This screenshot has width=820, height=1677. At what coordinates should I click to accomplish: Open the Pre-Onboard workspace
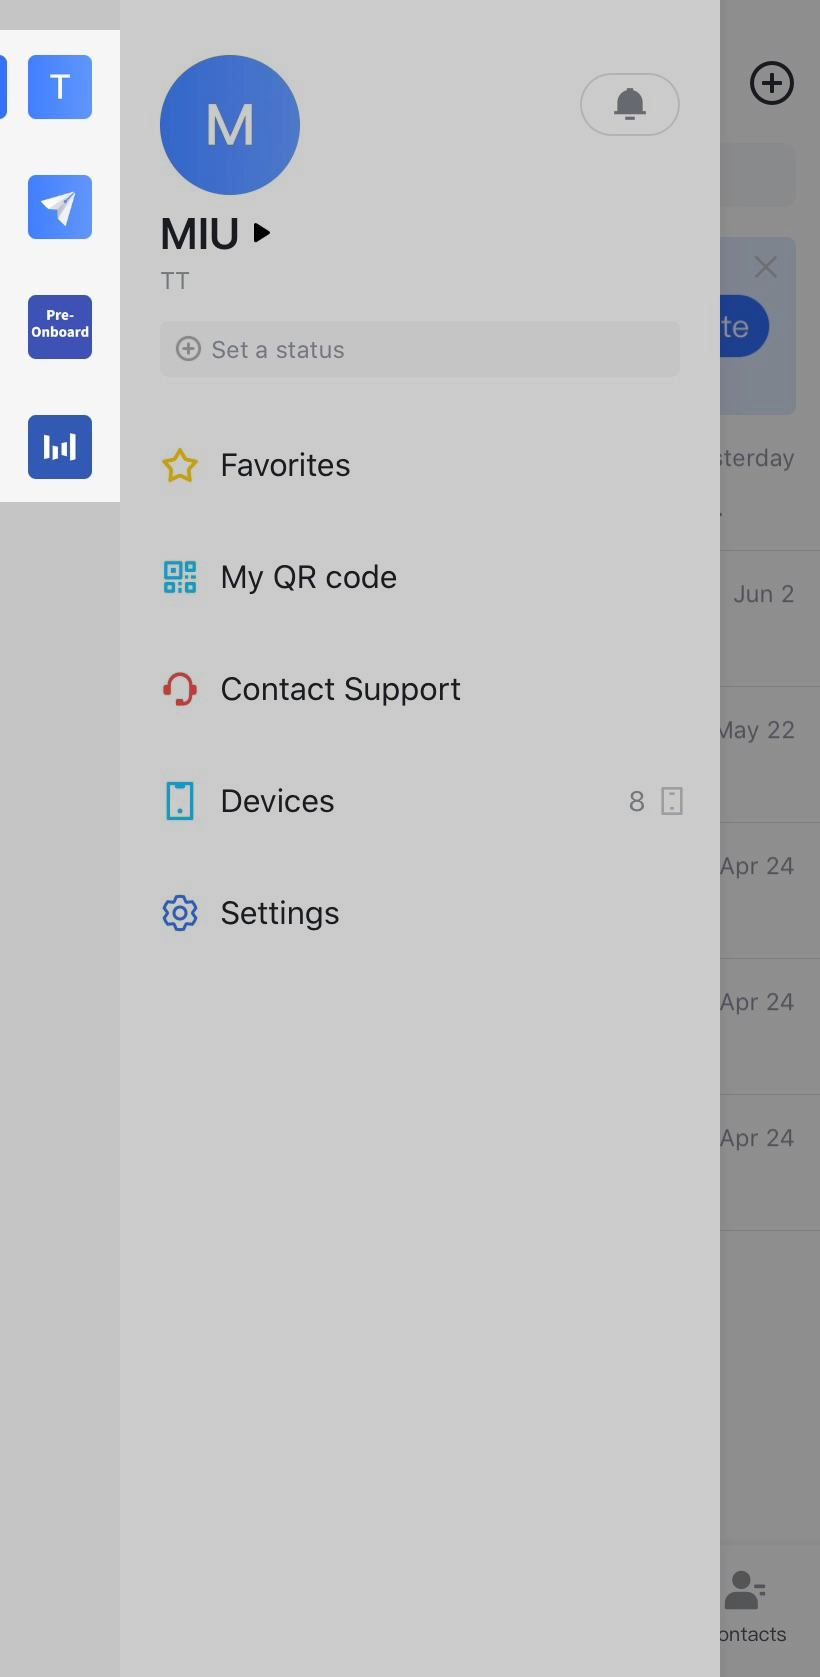click(59, 327)
